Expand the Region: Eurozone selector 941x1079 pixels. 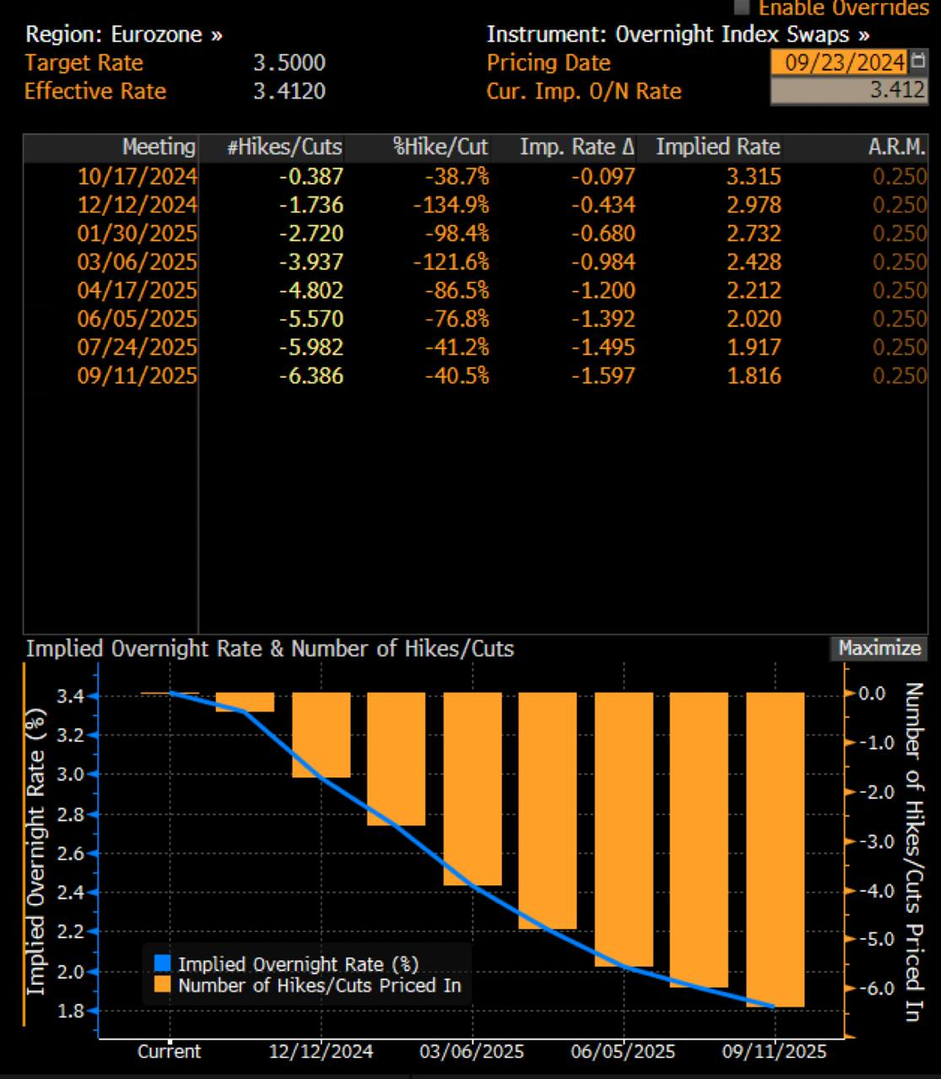pyautogui.click(x=124, y=34)
